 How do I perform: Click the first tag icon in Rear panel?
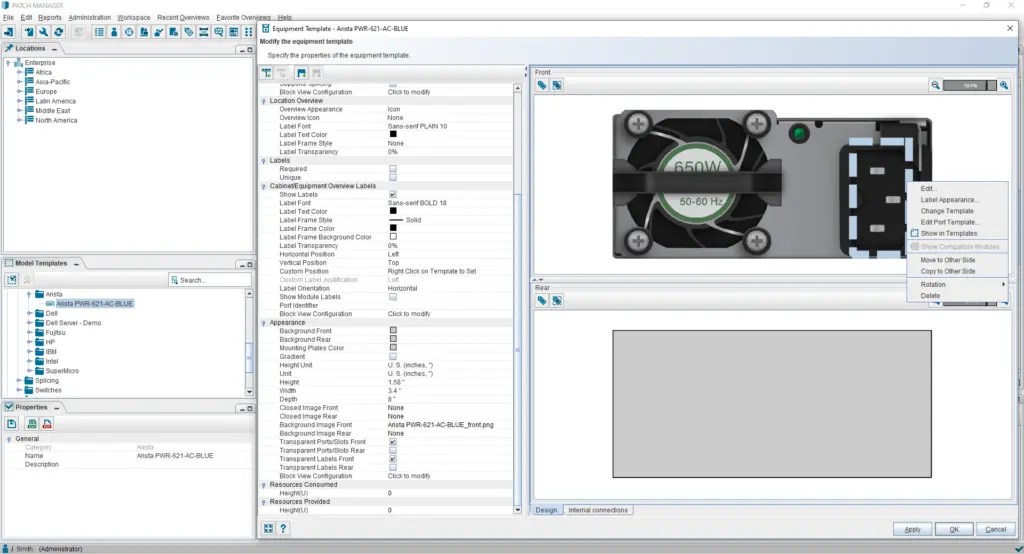click(x=542, y=301)
